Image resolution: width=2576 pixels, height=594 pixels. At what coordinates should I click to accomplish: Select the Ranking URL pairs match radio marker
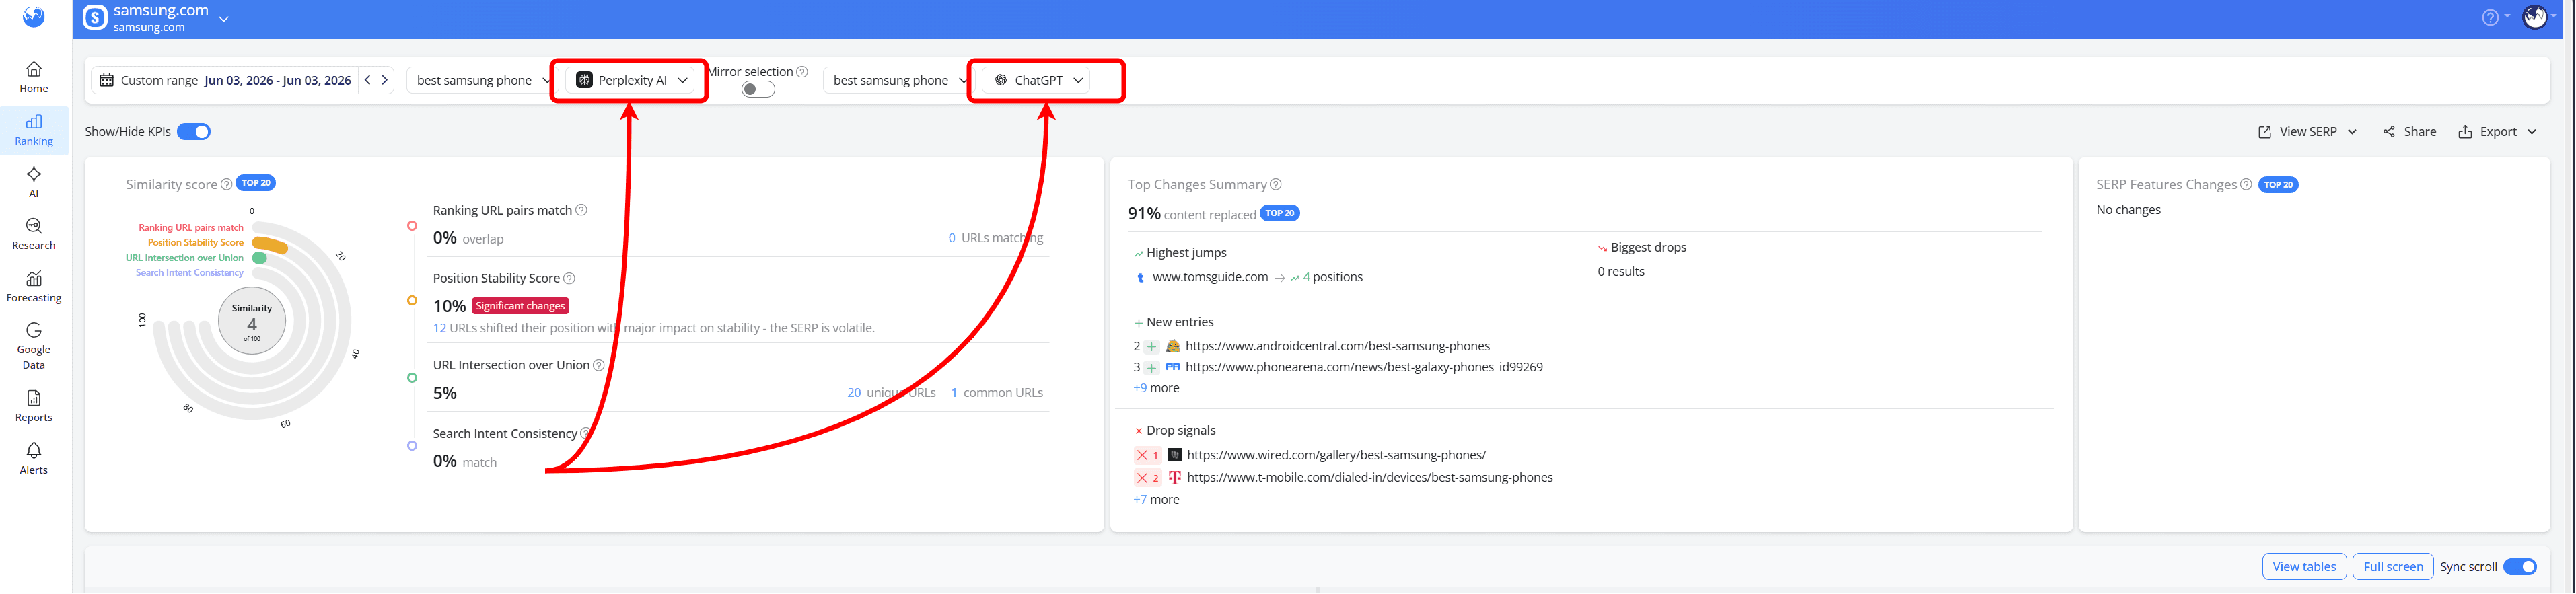coord(412,226)
